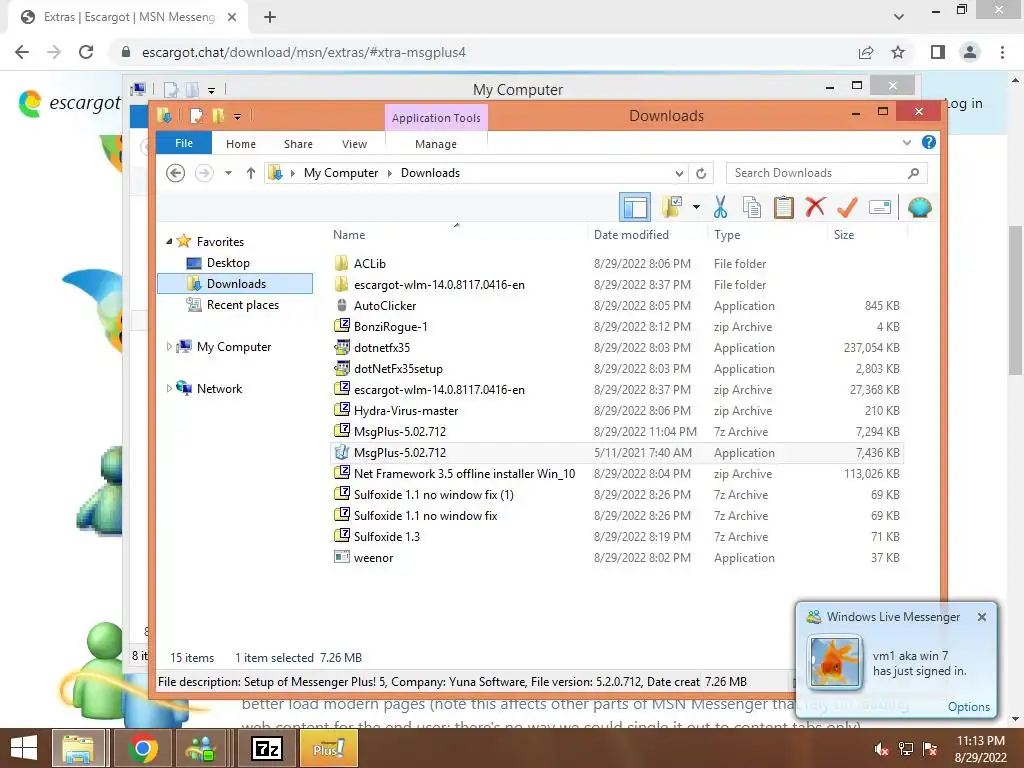Bookmark page with Chrome star icon

898,52
